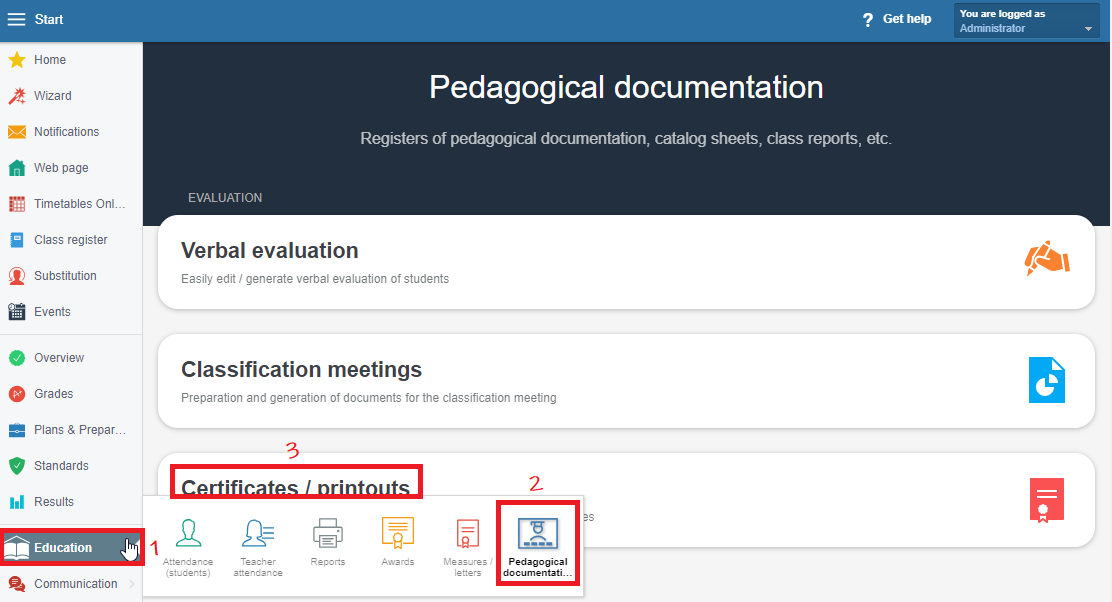The image size is (1112, 602).
Task: Click the Grades red icon
Action: pos(17,394)
